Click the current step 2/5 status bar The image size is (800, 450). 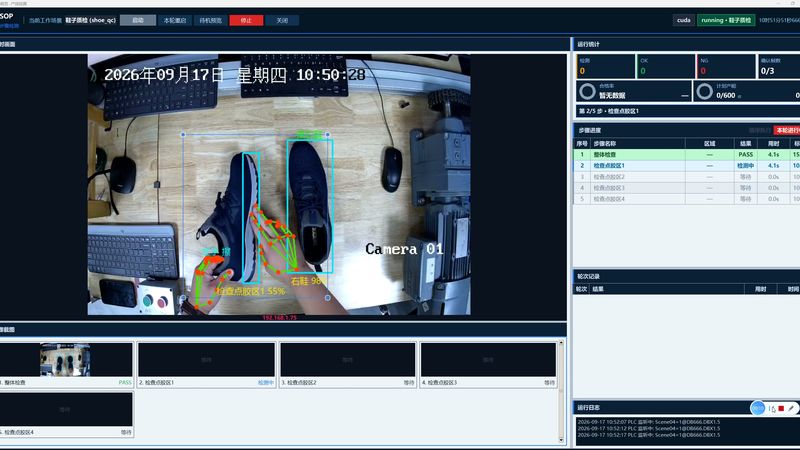click(688, 111)
